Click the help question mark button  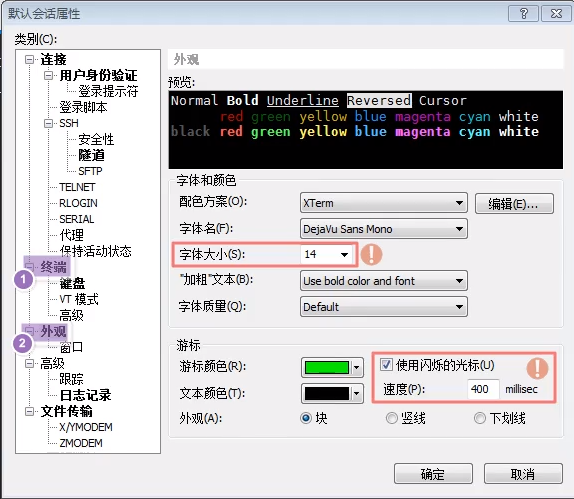point(523,14)
